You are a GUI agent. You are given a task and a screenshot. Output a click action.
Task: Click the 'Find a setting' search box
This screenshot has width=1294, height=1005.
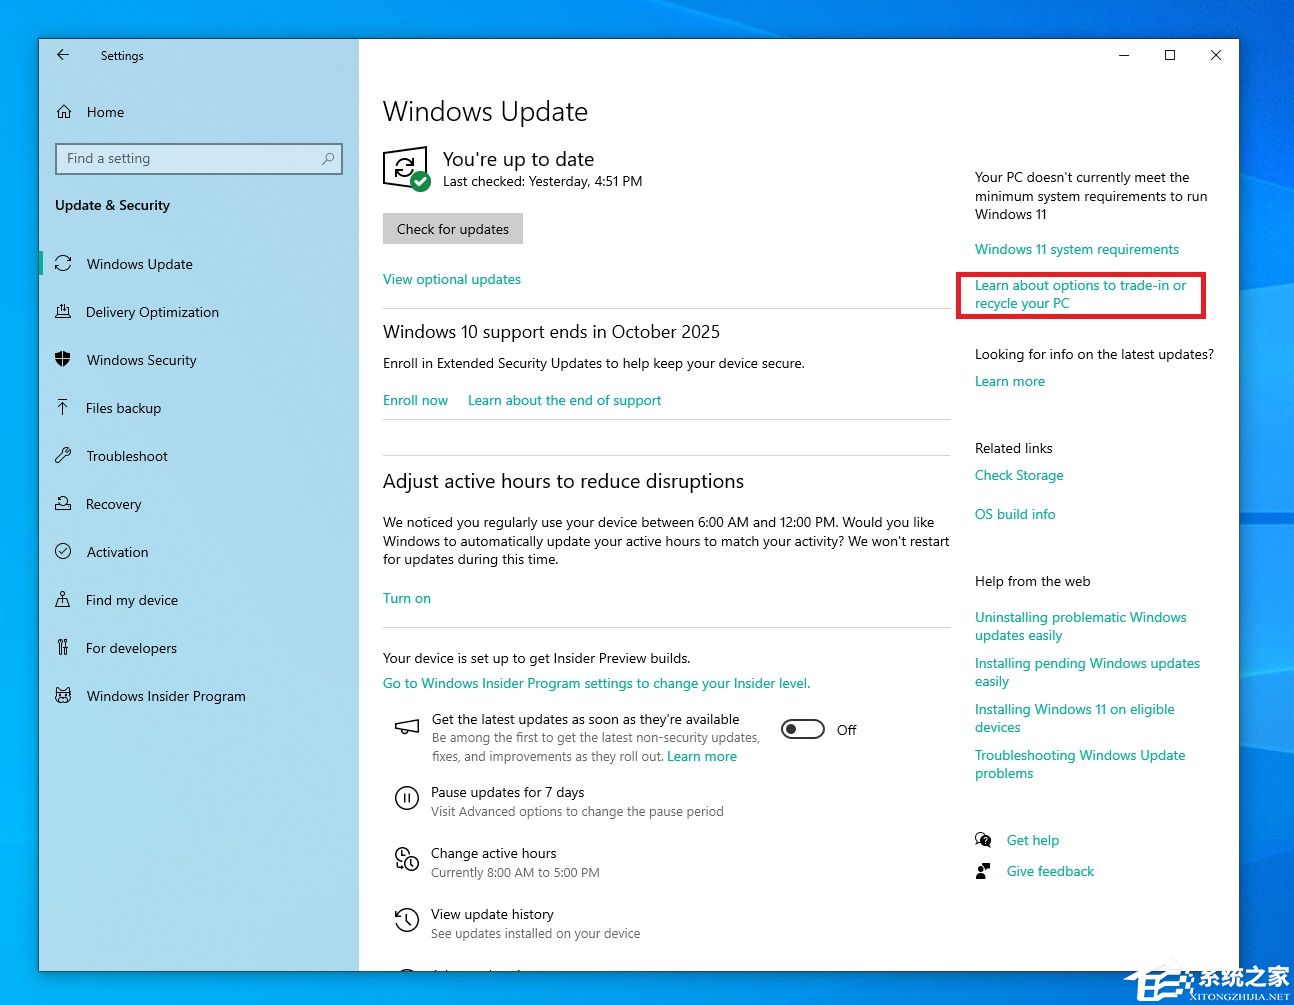coord(199,158)
